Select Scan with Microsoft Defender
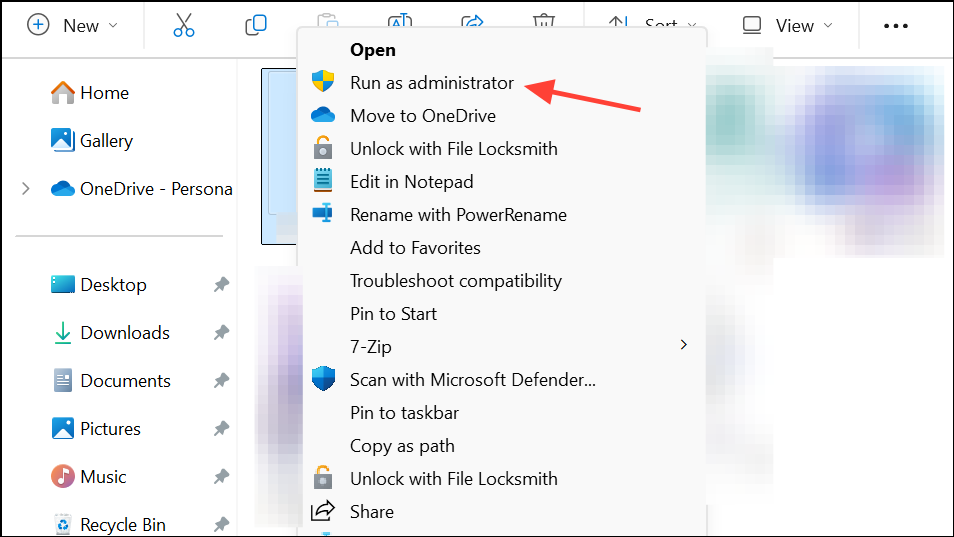Image resolution: width=954 pixels, height=537 pixels. pyautogui.click(x=472, y=380)
